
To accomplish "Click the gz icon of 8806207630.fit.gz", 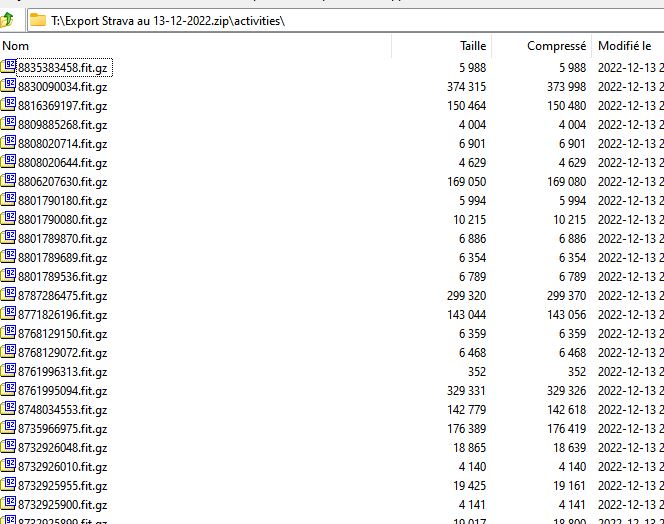I will (8, 181).
